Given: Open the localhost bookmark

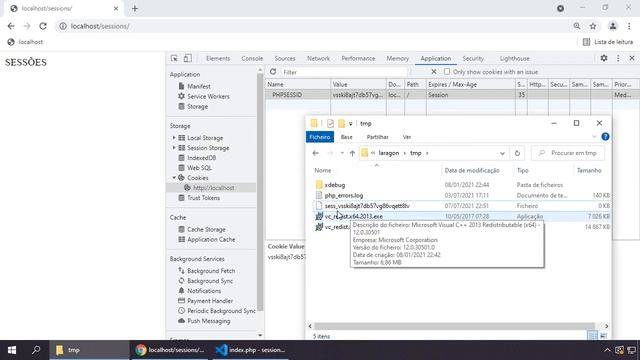Looking at the screenshot, I should pos(25,42).
